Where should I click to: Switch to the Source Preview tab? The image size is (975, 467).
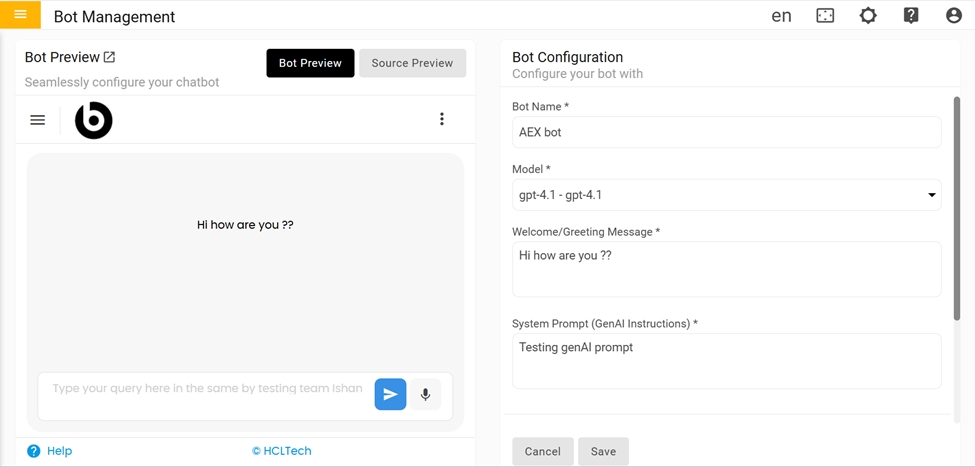(412, 63)
